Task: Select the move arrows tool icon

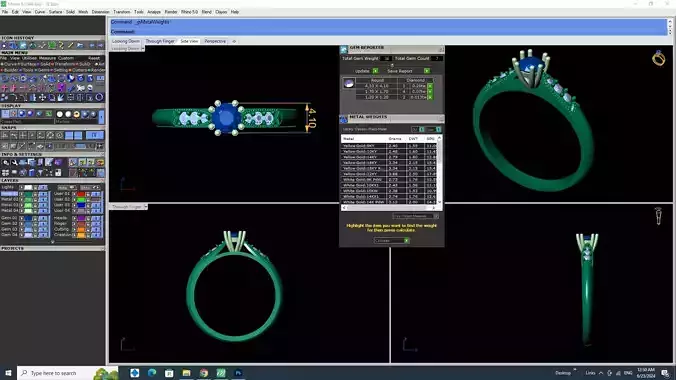Action: tap(43, 97)
